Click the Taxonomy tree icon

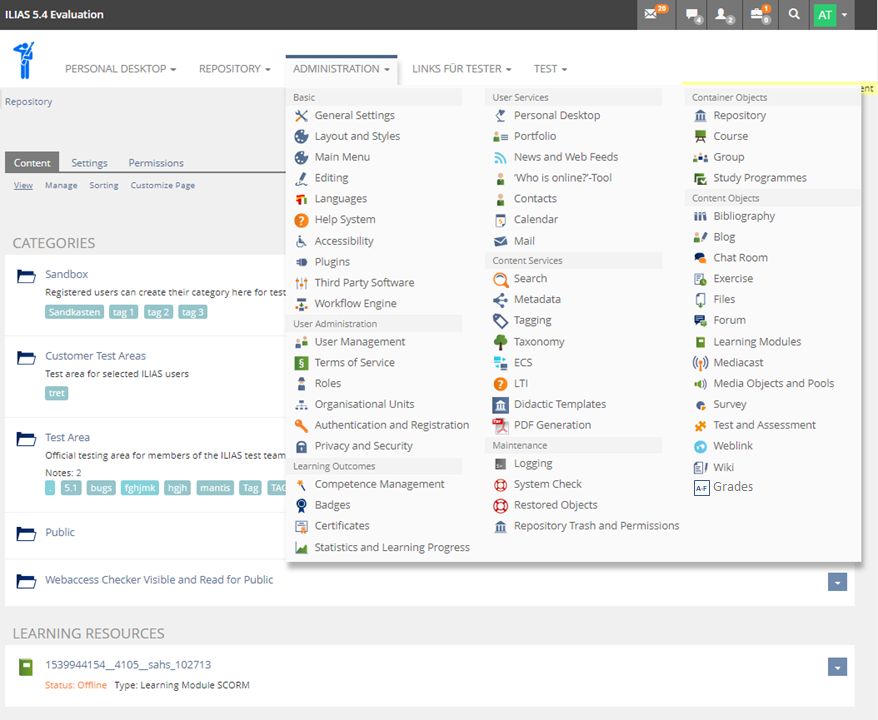coord(501,342)
